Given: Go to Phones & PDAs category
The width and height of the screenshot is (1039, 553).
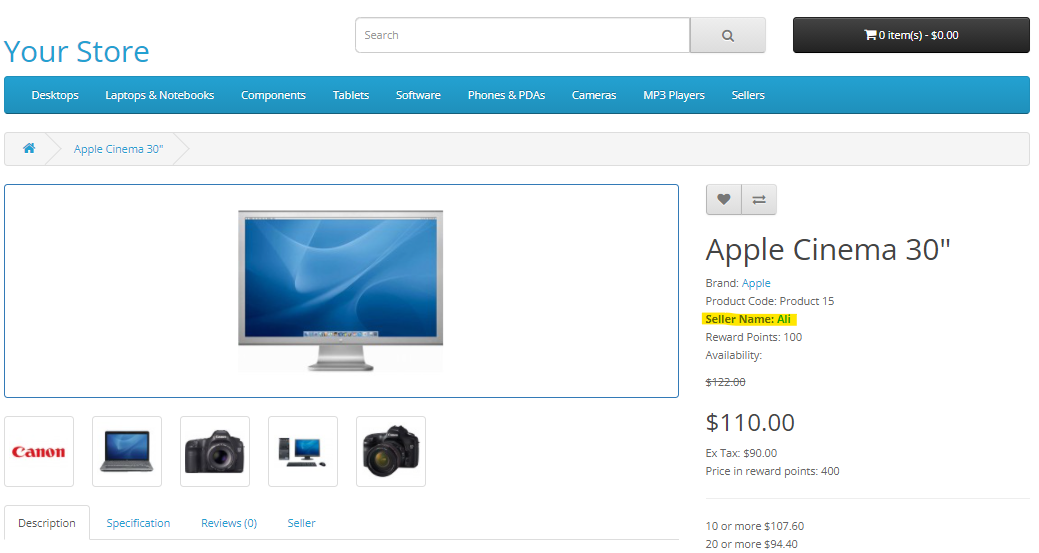Looking at the screenshot, I should pos(506,95).
